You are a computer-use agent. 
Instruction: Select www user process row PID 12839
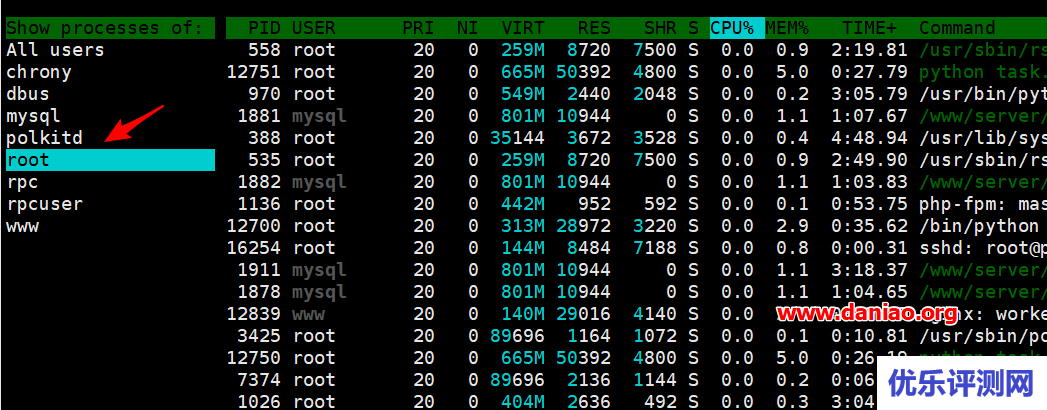tap(636, 315)
